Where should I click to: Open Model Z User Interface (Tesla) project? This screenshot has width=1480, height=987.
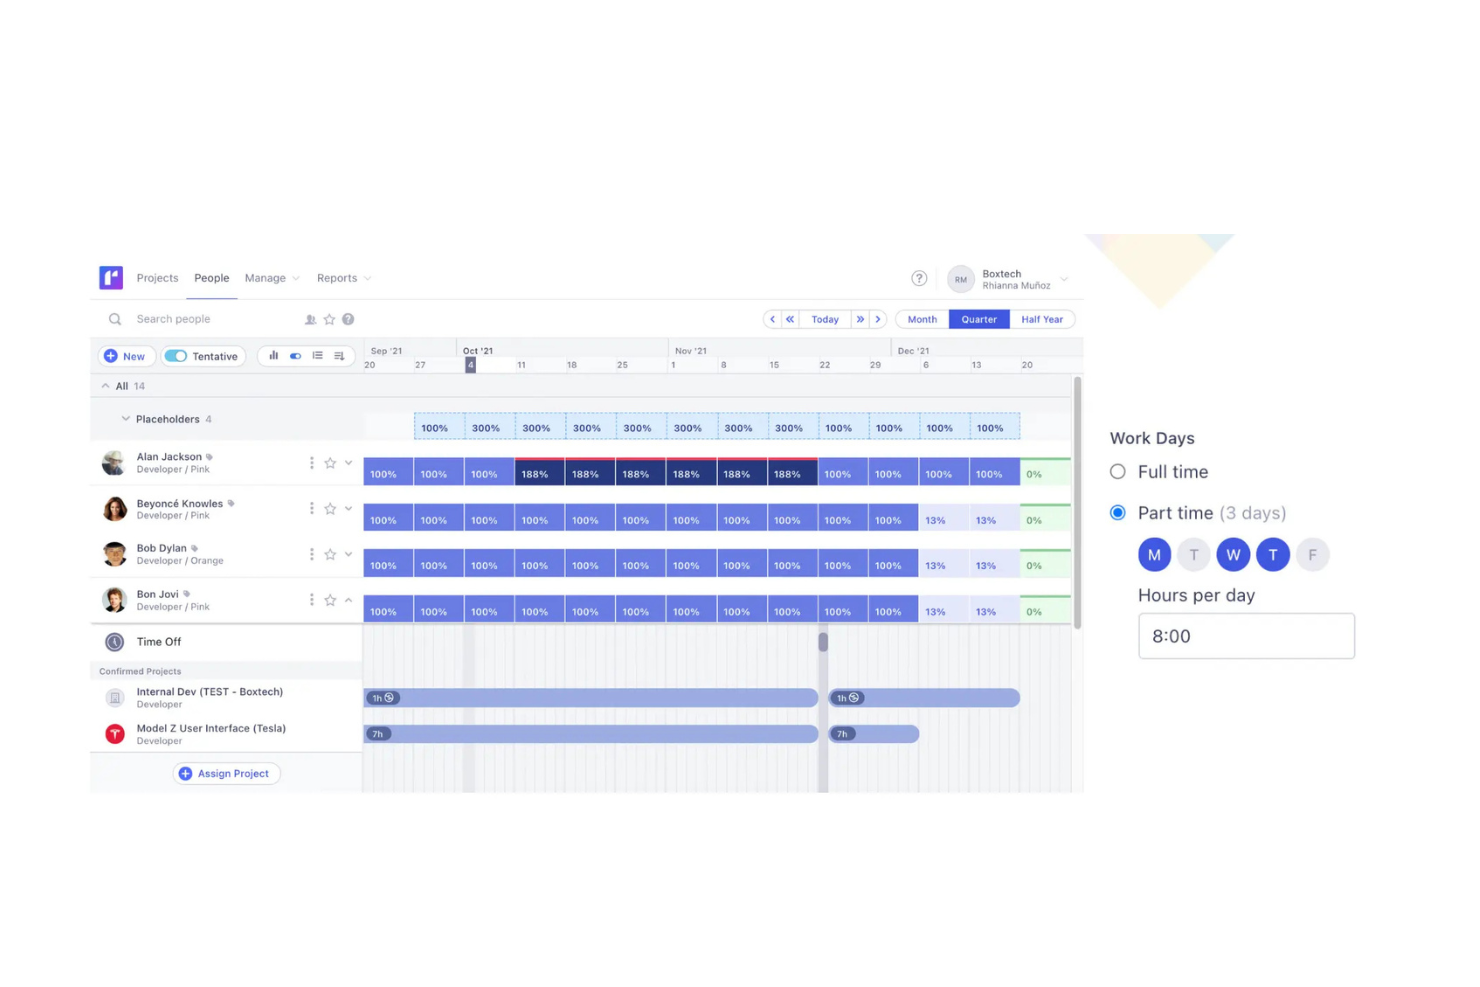point(211,728)
